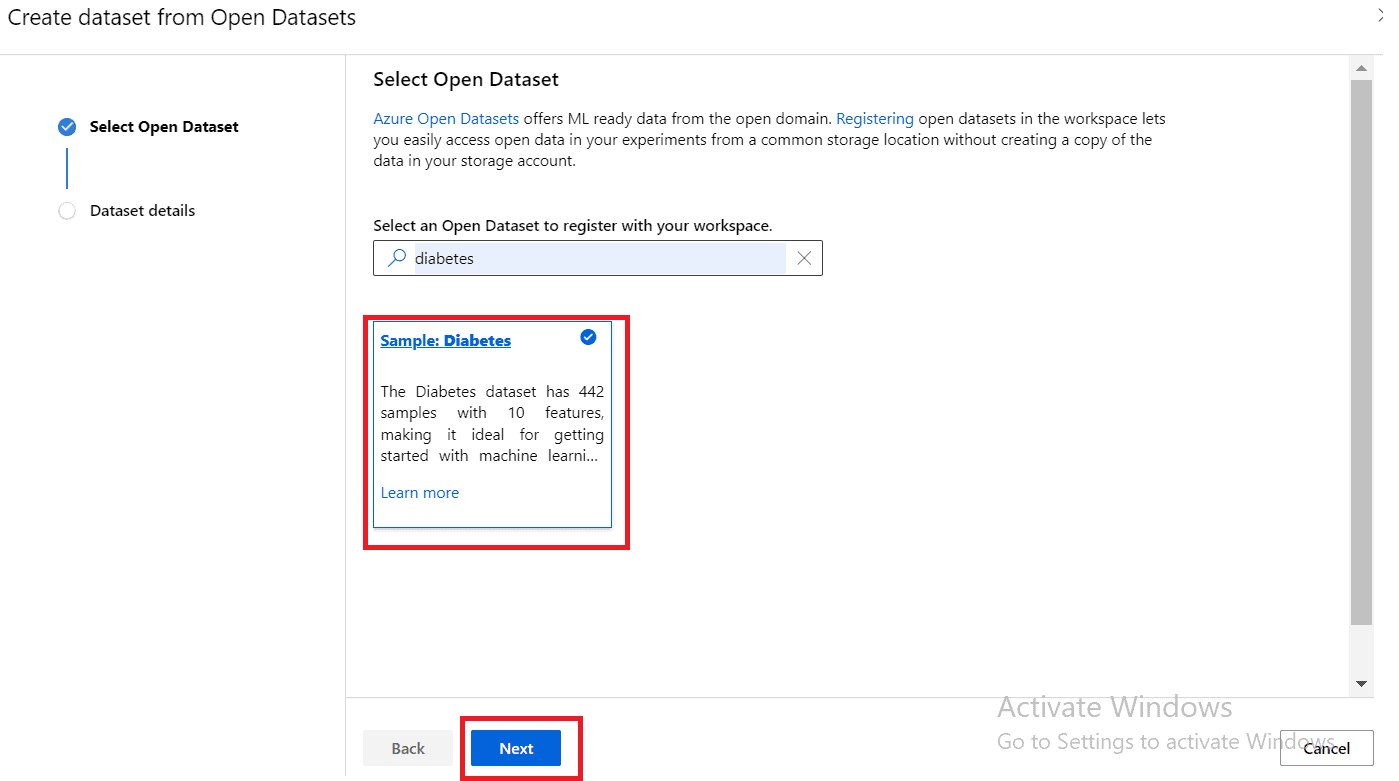The width and height of the screenshot is (1399, 781).
Task: Cancel the dataset creation
Action: [x=1326, y=748]
